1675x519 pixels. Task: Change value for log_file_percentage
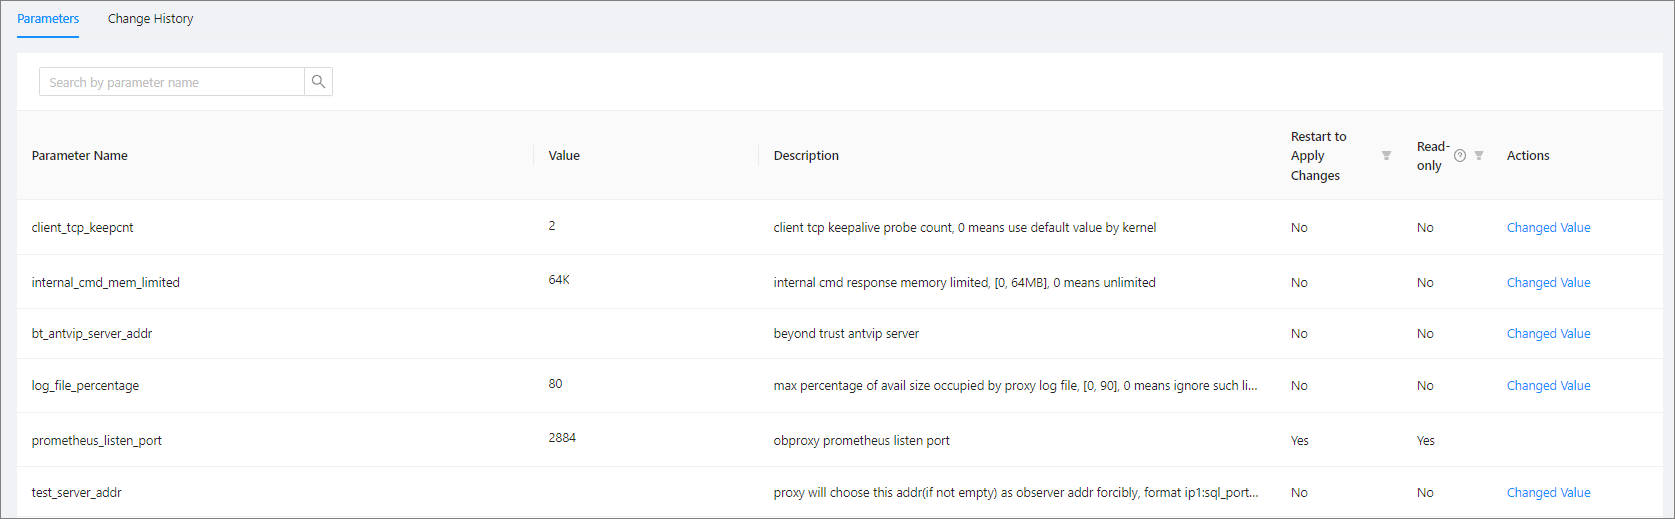pyautogui.click(x=1548, y=386)
